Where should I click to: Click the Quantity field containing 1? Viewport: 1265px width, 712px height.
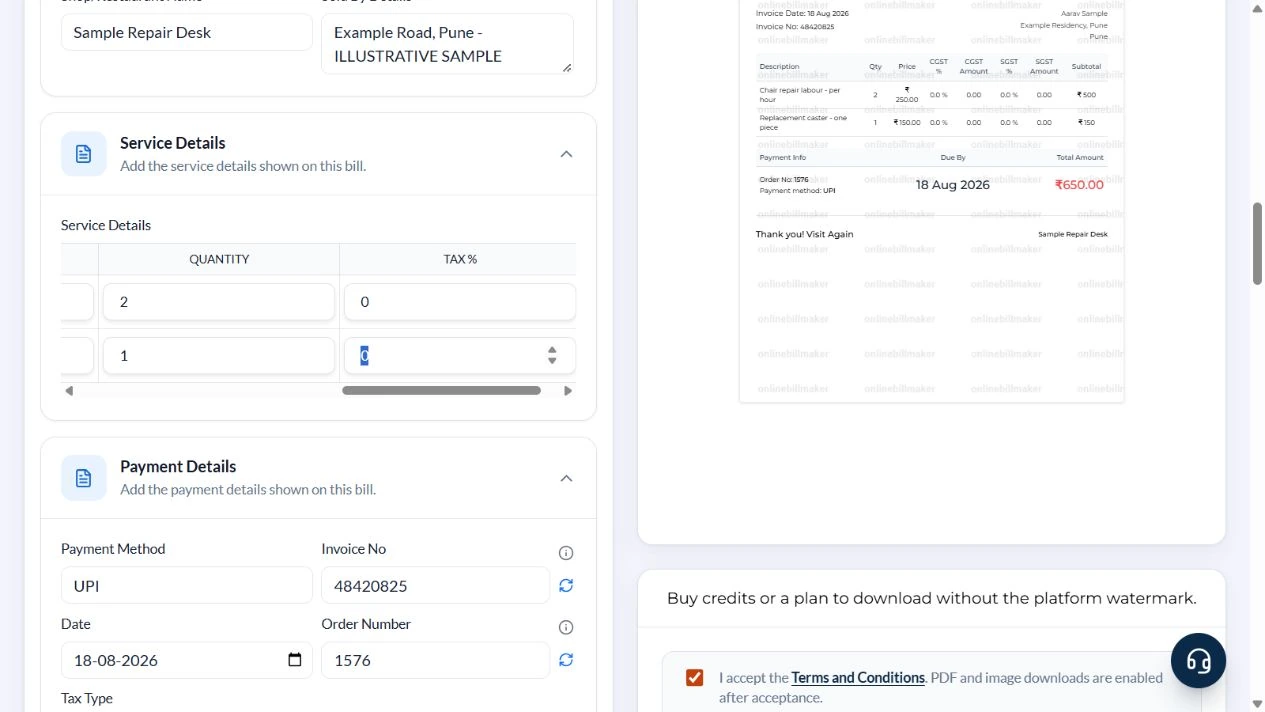point(219,355)
